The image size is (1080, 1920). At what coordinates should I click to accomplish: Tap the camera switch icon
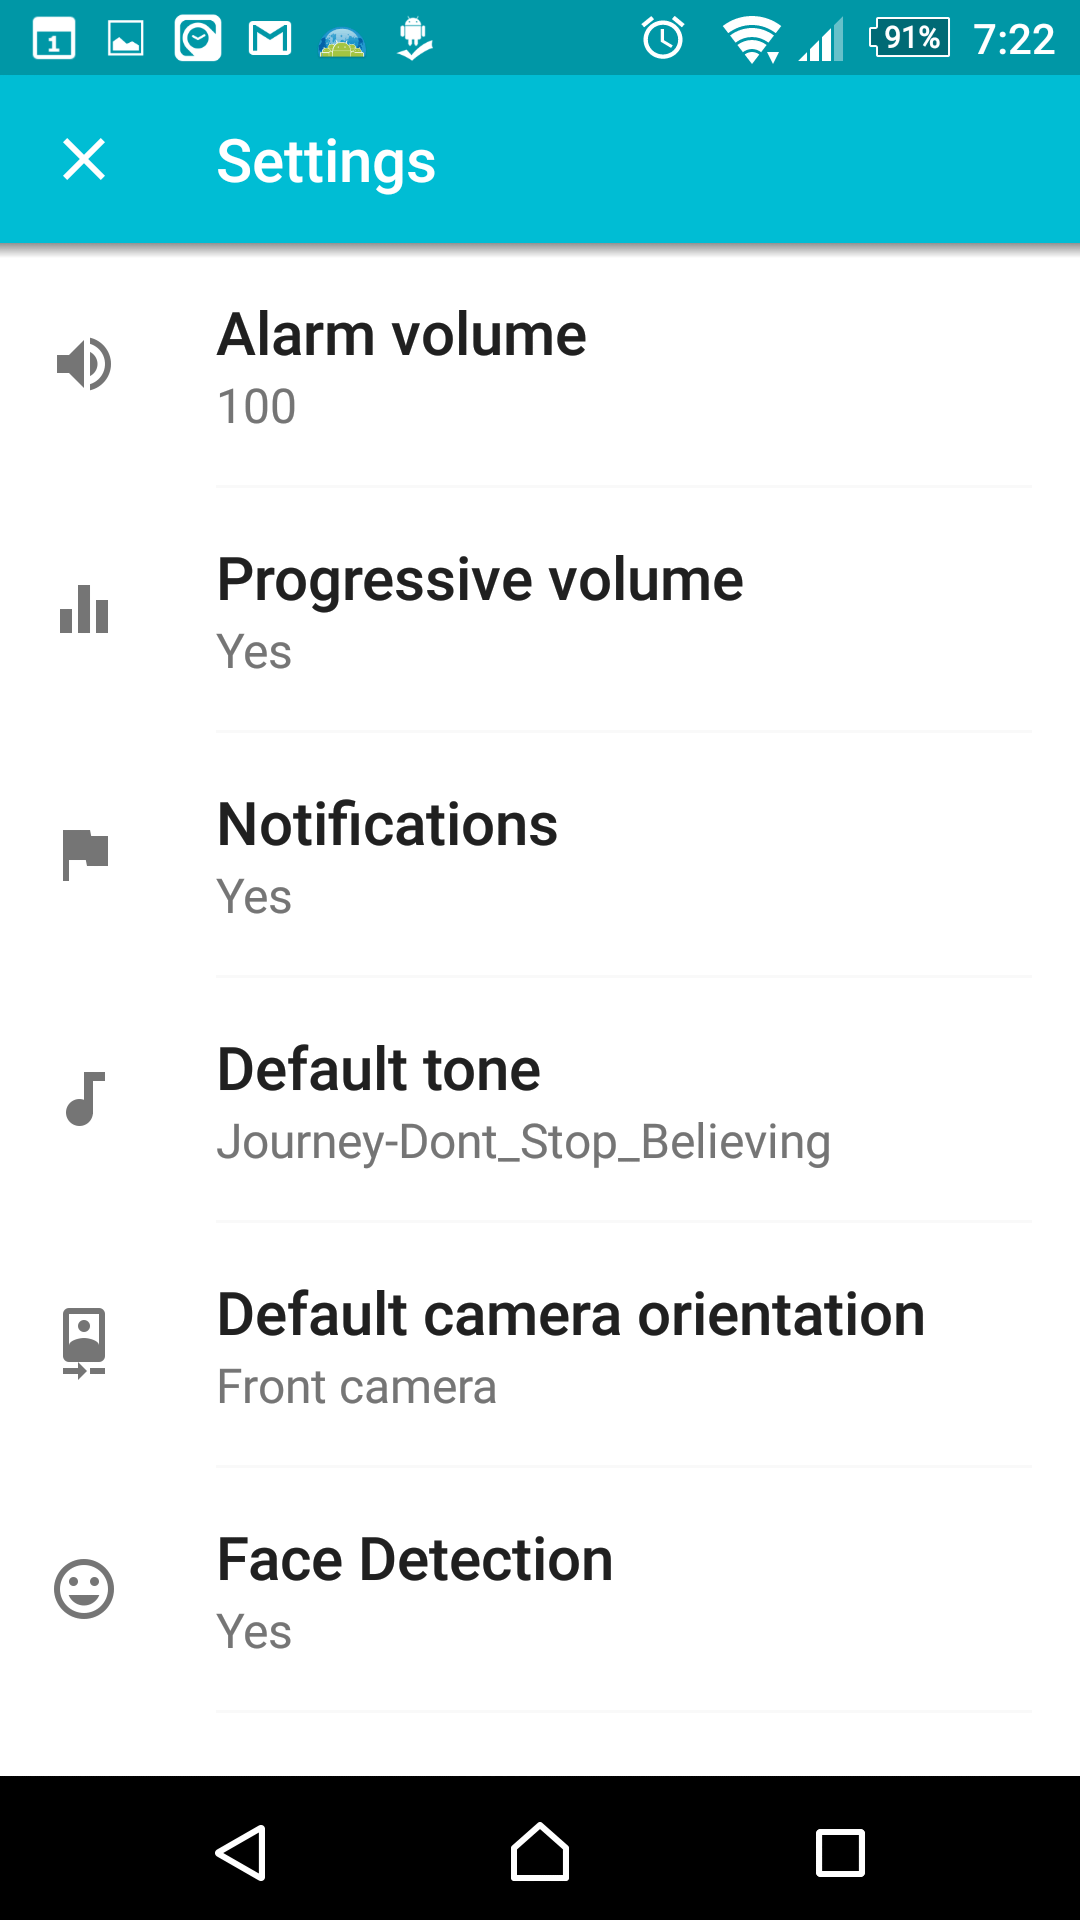[84, 1343]
